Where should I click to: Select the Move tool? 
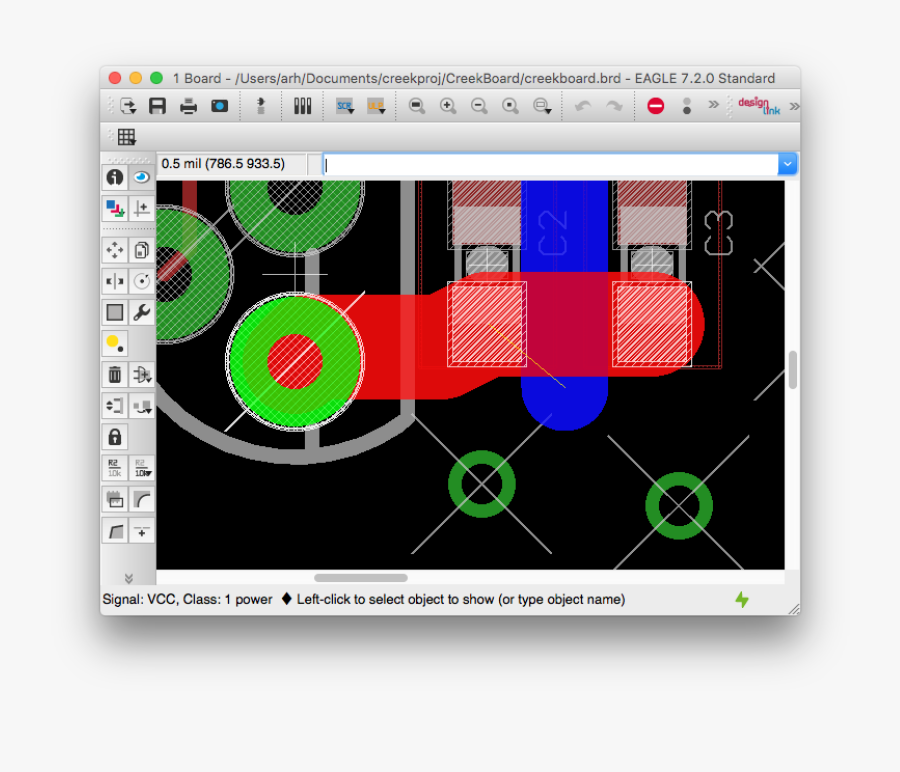pyautogui.click(x=114, y=250)
